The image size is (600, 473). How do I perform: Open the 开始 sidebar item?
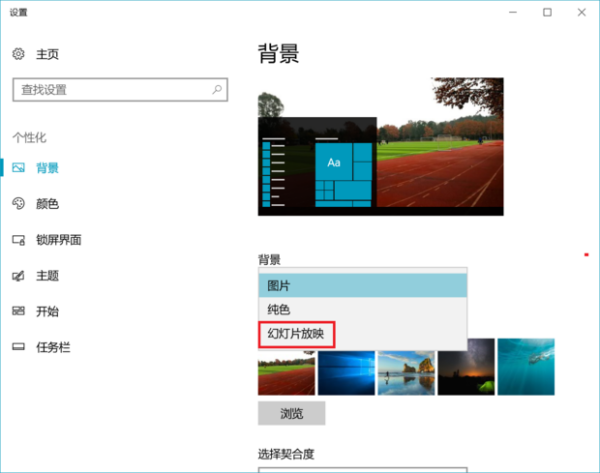(x=47, y=312)
